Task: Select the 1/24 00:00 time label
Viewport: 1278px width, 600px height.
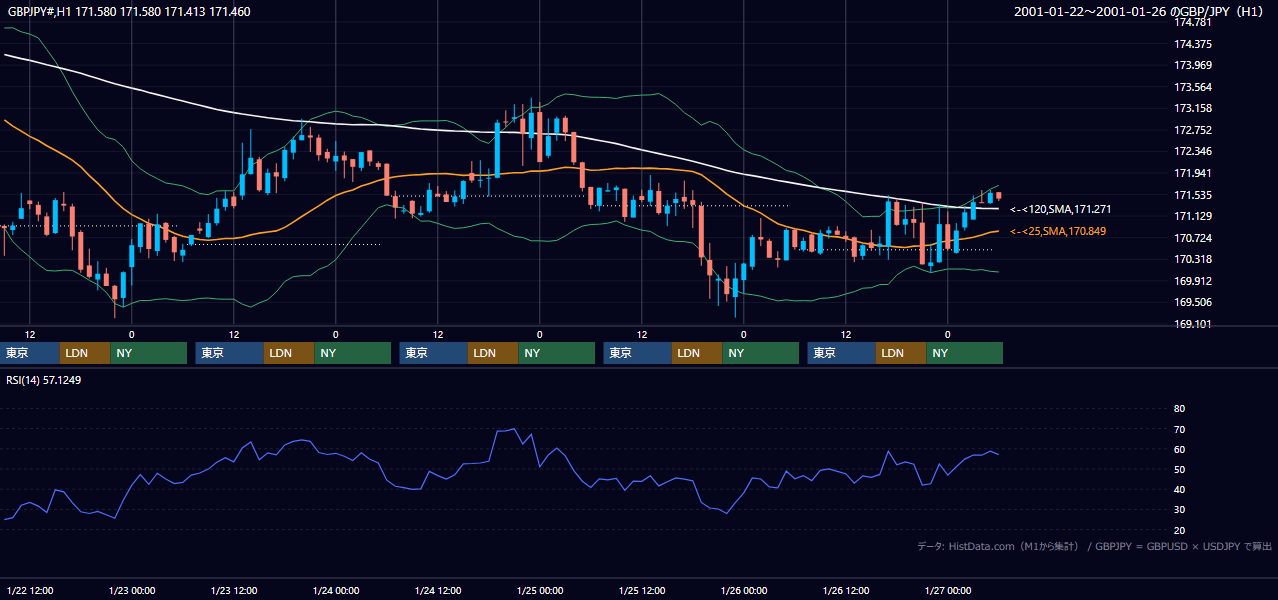Action: click(335, 590)
